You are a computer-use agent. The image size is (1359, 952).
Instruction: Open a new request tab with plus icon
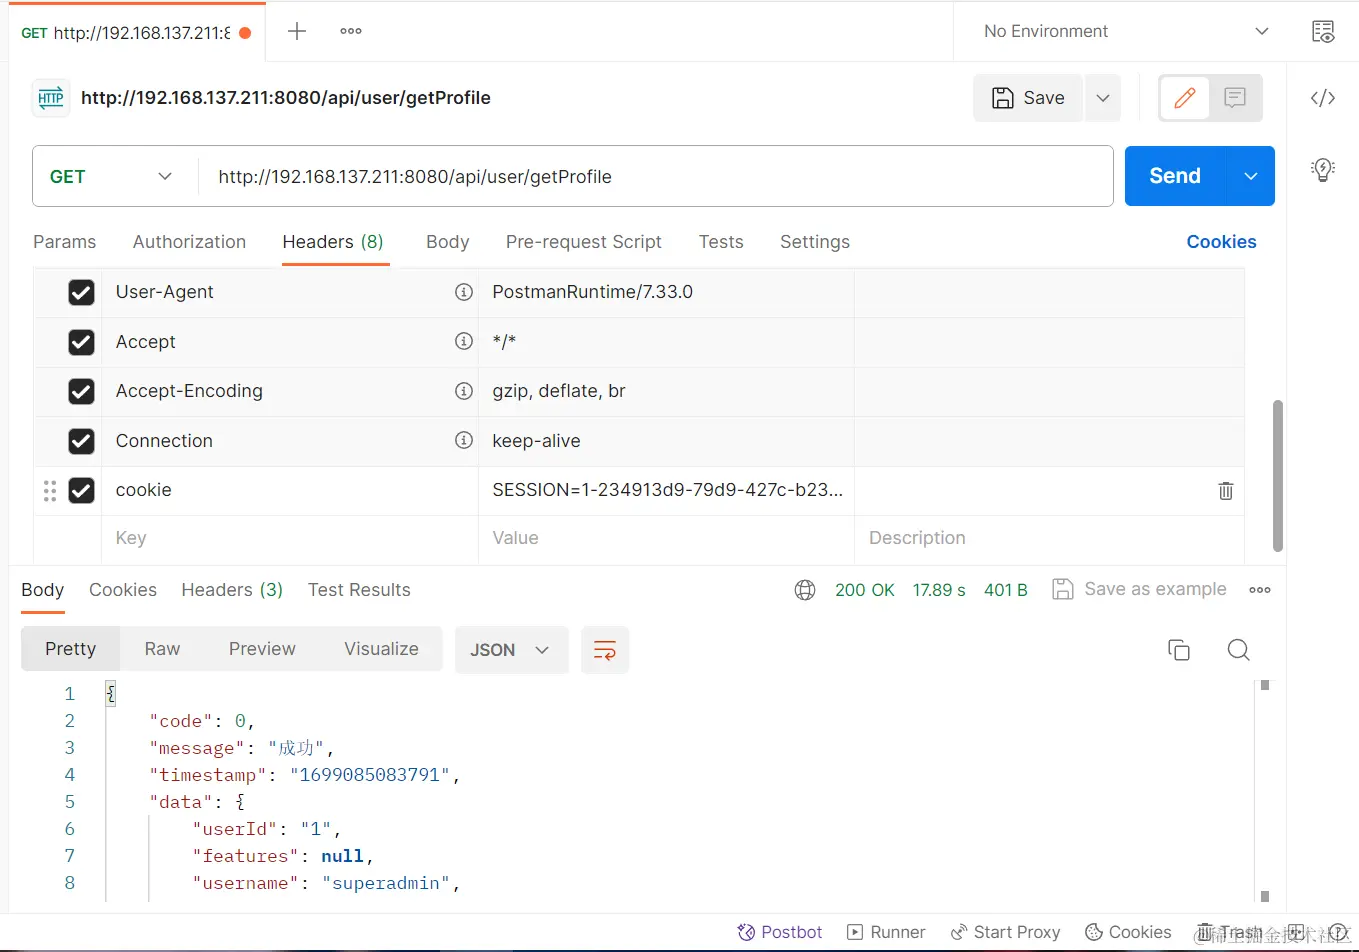(297, 31)
